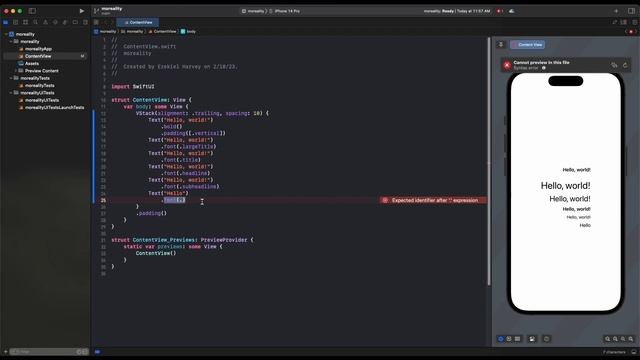
Task: Click the red error badge in activity bar
Action: point(500,11)
